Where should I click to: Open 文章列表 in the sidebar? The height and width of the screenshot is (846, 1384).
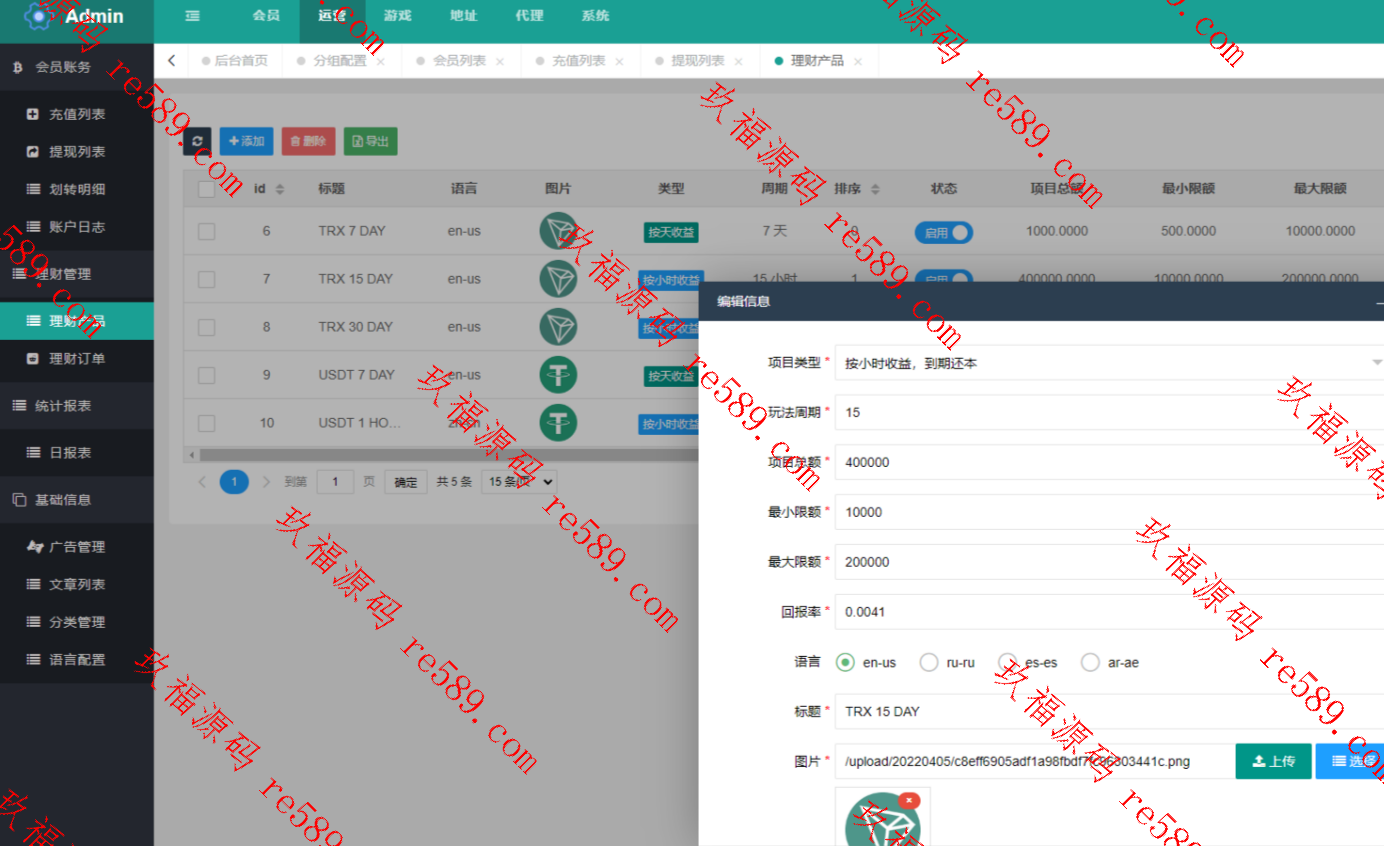77,584
